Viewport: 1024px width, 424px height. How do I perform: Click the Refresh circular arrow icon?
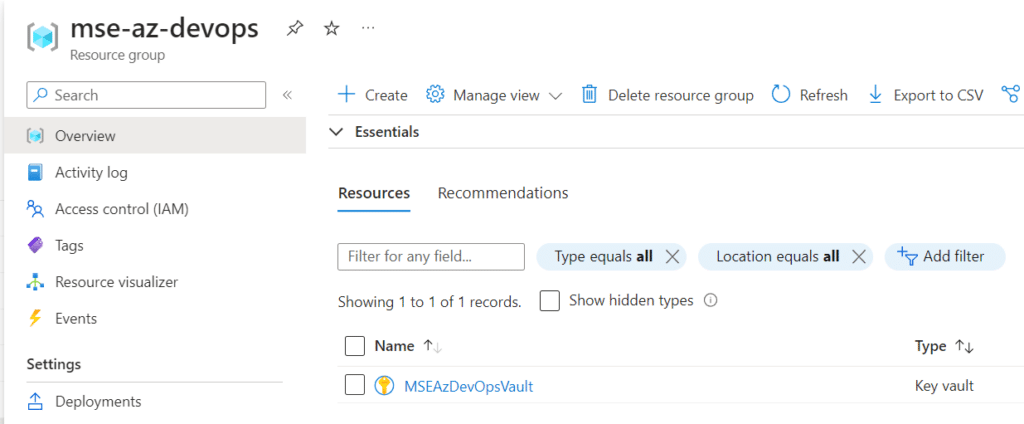pyautogui.click(x=781, y=95)
